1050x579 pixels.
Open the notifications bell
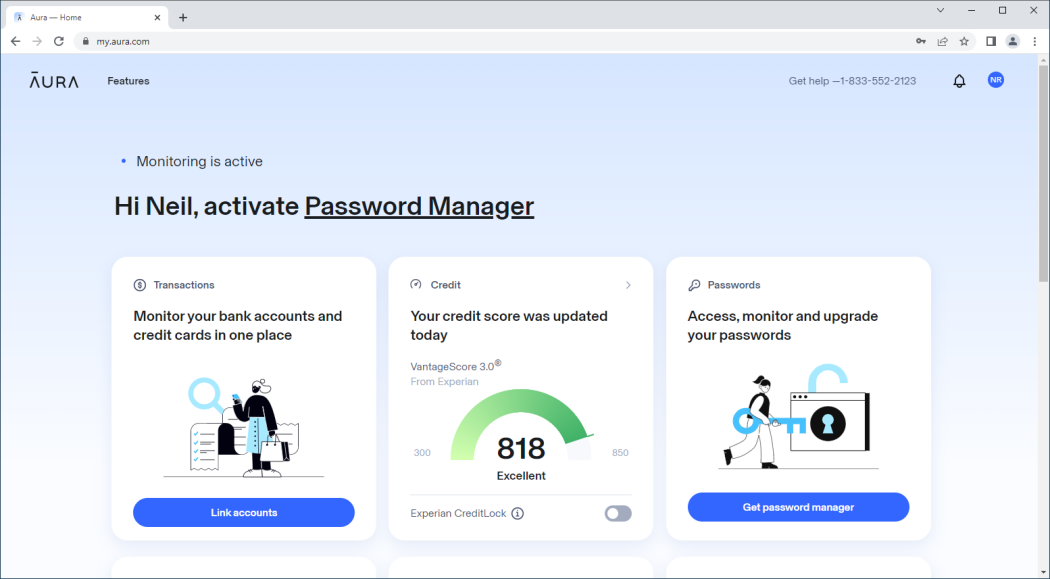tap(959, 81)
